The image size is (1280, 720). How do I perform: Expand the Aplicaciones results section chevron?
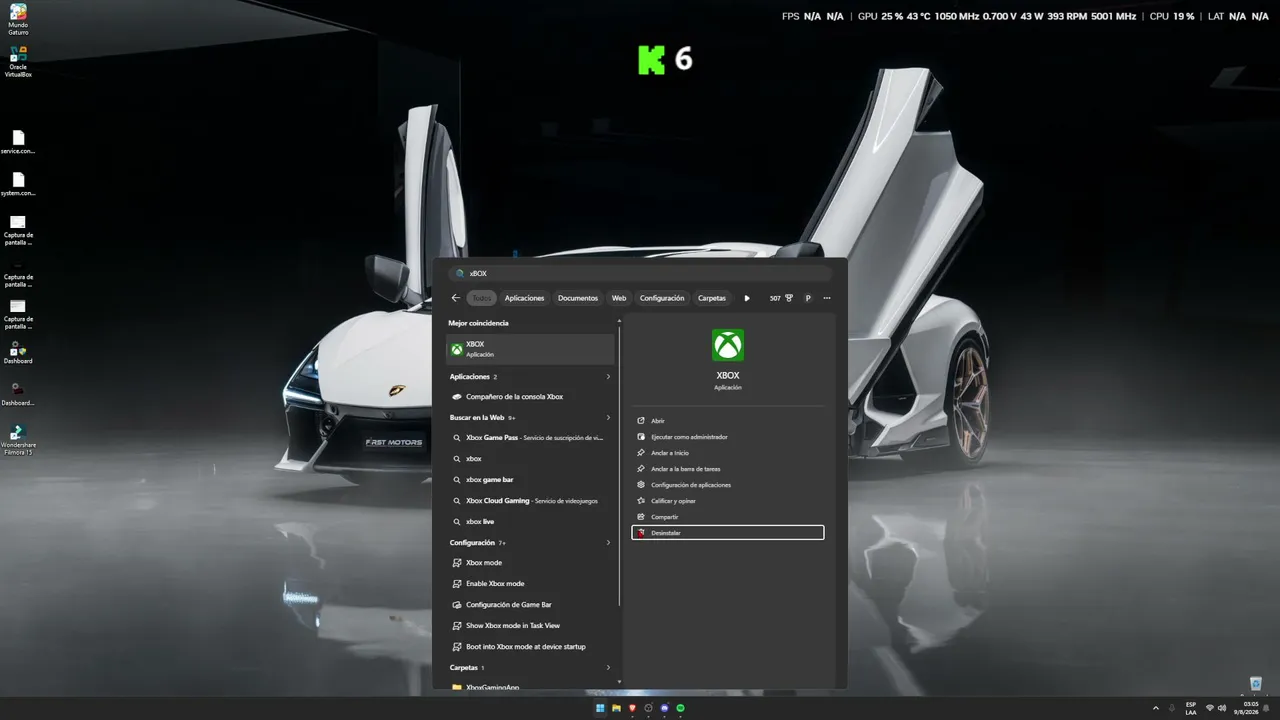(608, 377)
